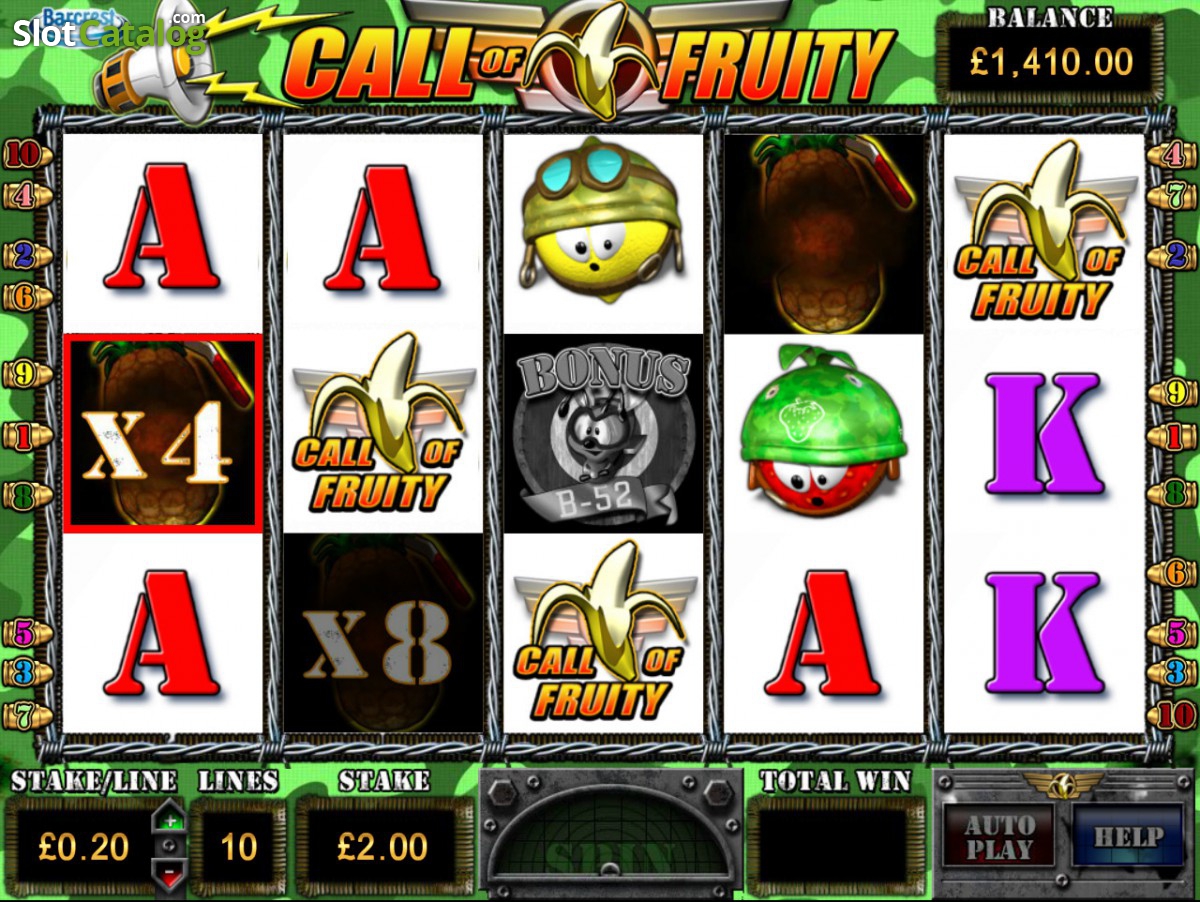This screenshot has width=1200, height=902.
Task: Select the x8 multiplier grenade symbol
Action: pos(383,633)
